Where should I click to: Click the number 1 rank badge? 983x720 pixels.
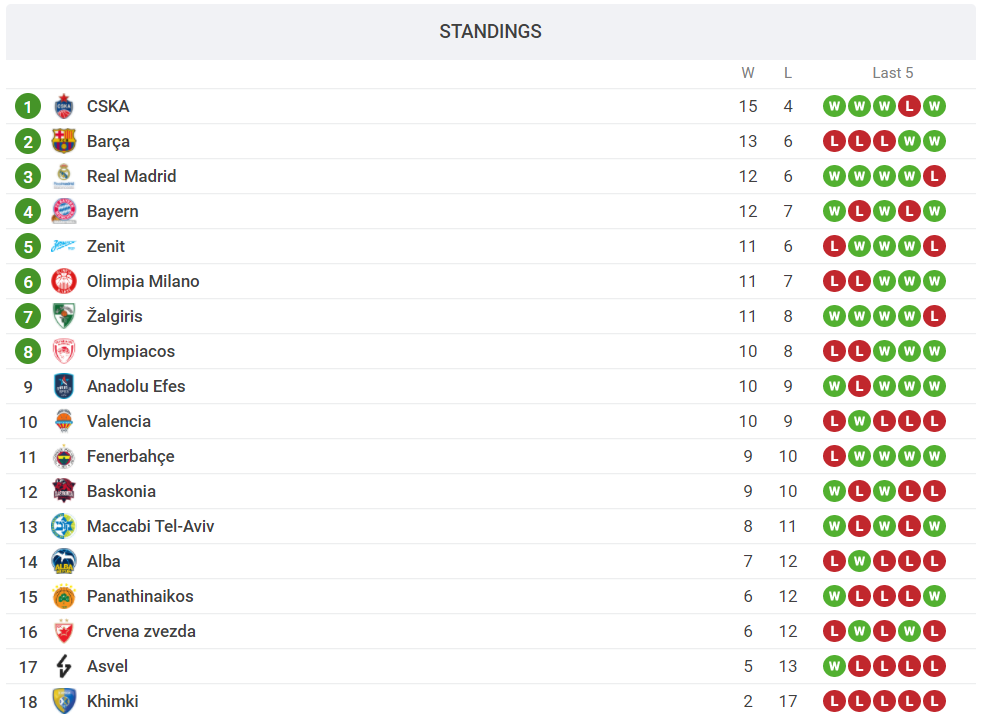(28, 106)
